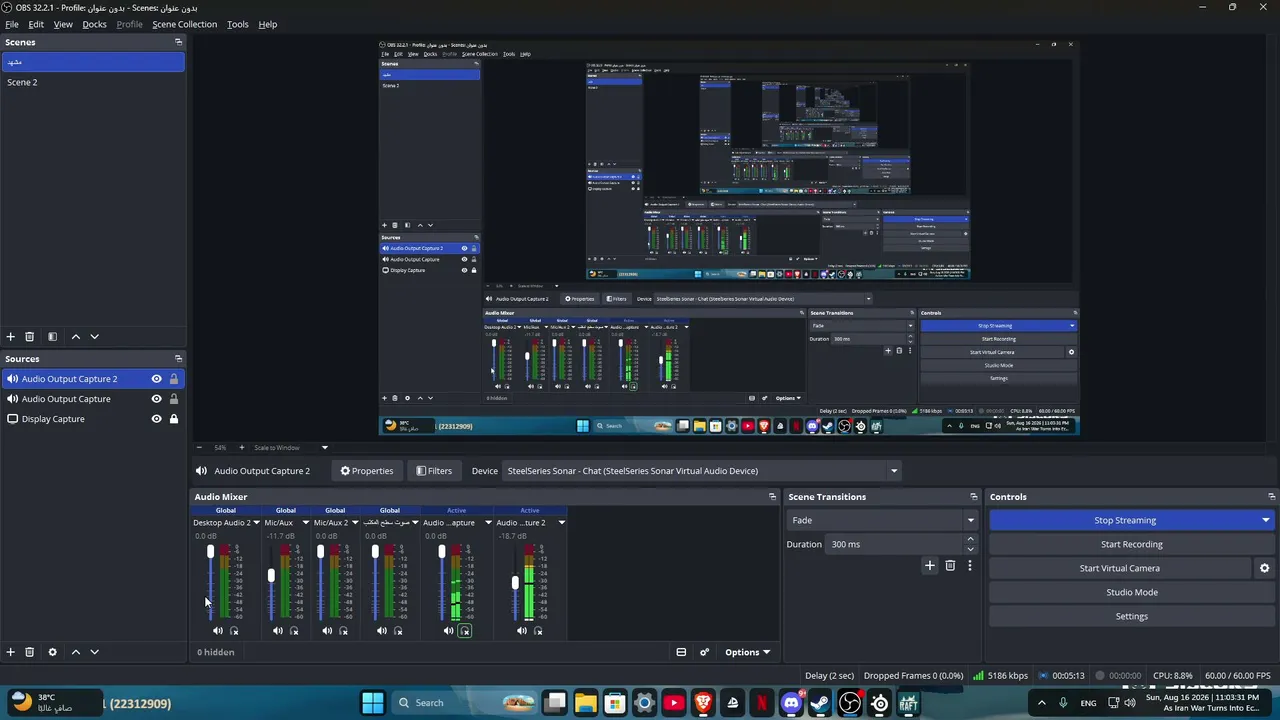Move selected source up

point(76,652)
